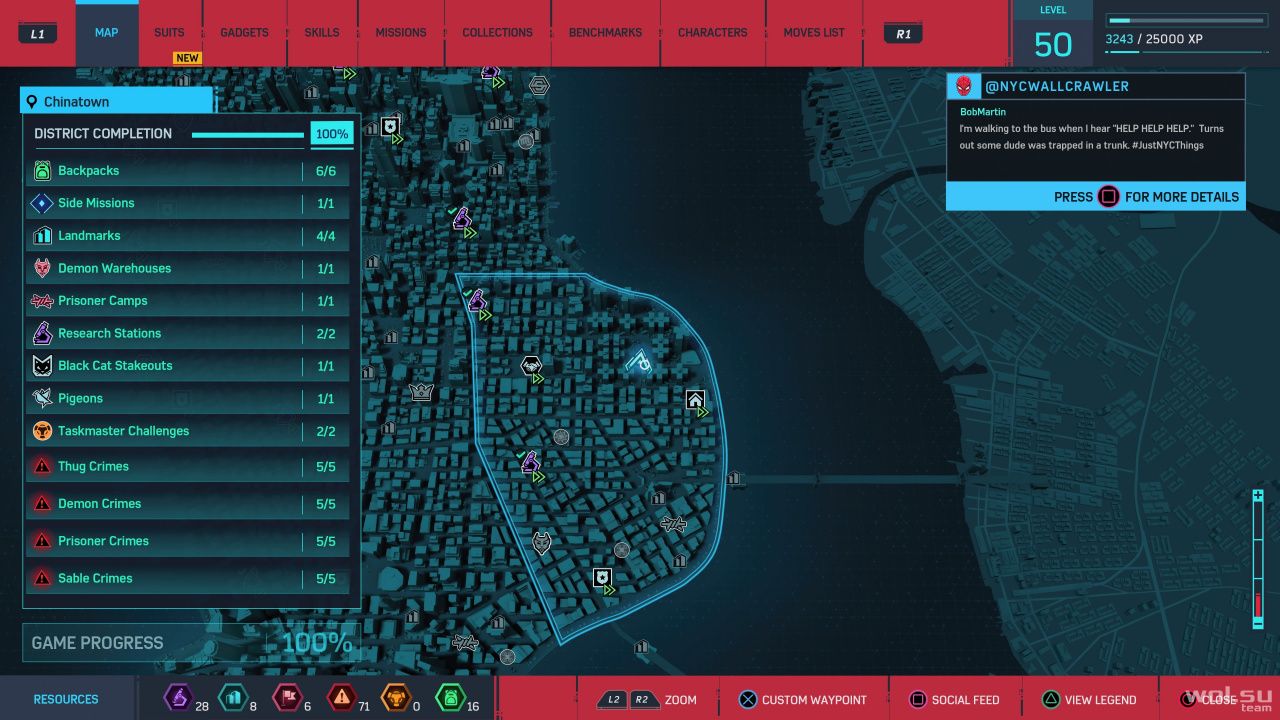
Task: Click the Side Missions diamond icon
Action: (x=42, y=203)
